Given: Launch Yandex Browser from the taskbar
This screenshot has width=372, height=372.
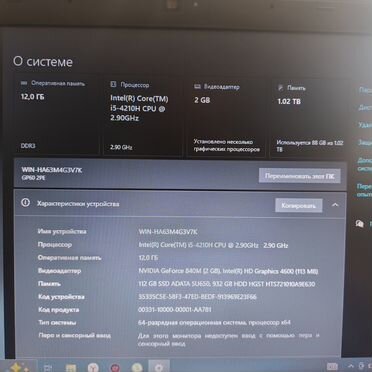Looking at the screenshot, I should pyautogui.click(x=93, y=368).
